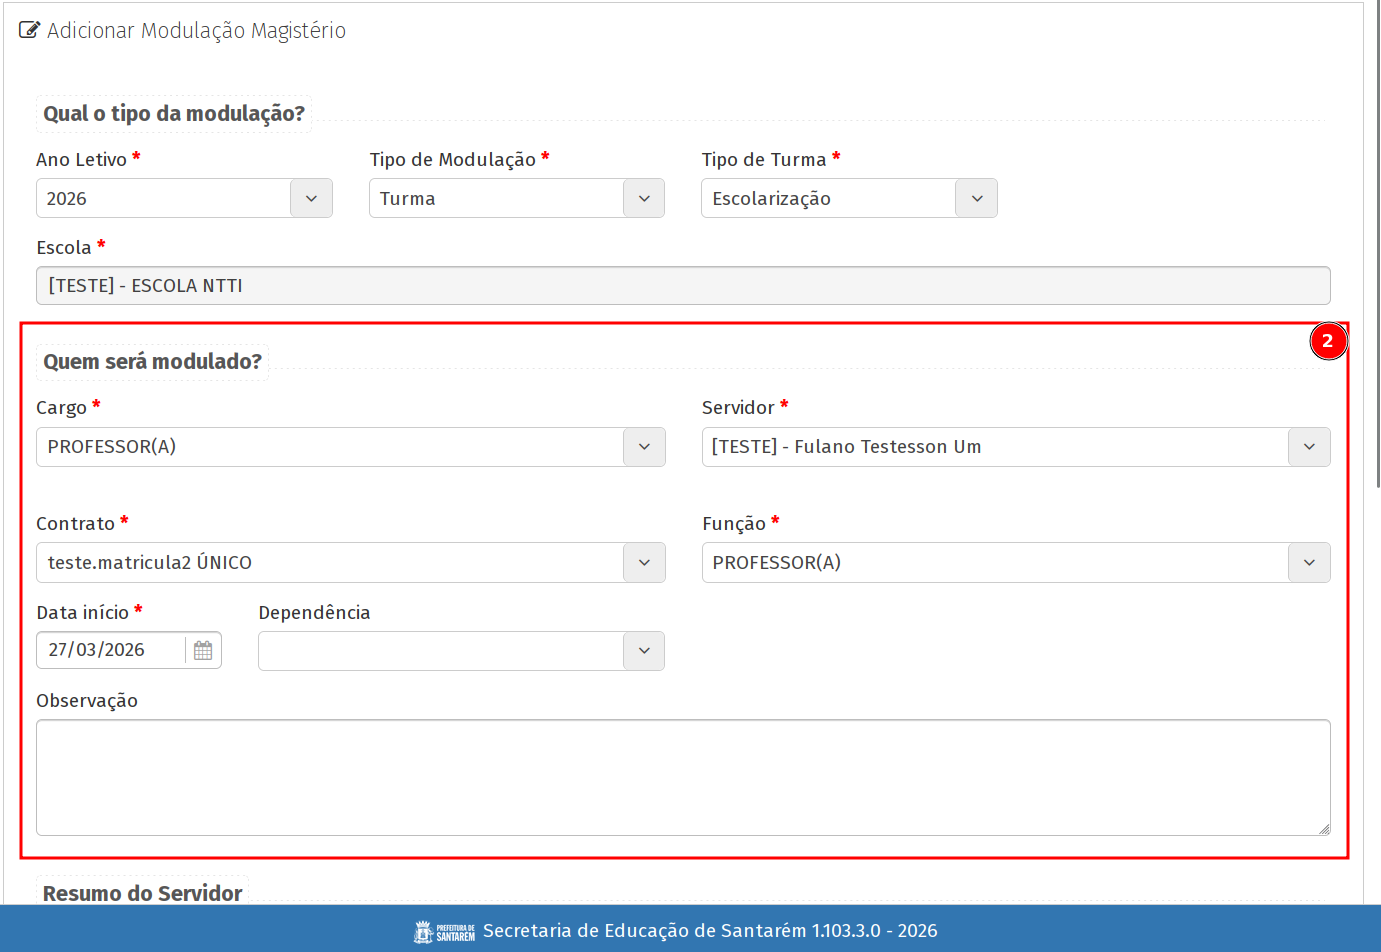The height and width of the screenshot is (952, 1381).
Task: Open the Tipo de Modulação dropdown arrow
Action: point(643,199)
